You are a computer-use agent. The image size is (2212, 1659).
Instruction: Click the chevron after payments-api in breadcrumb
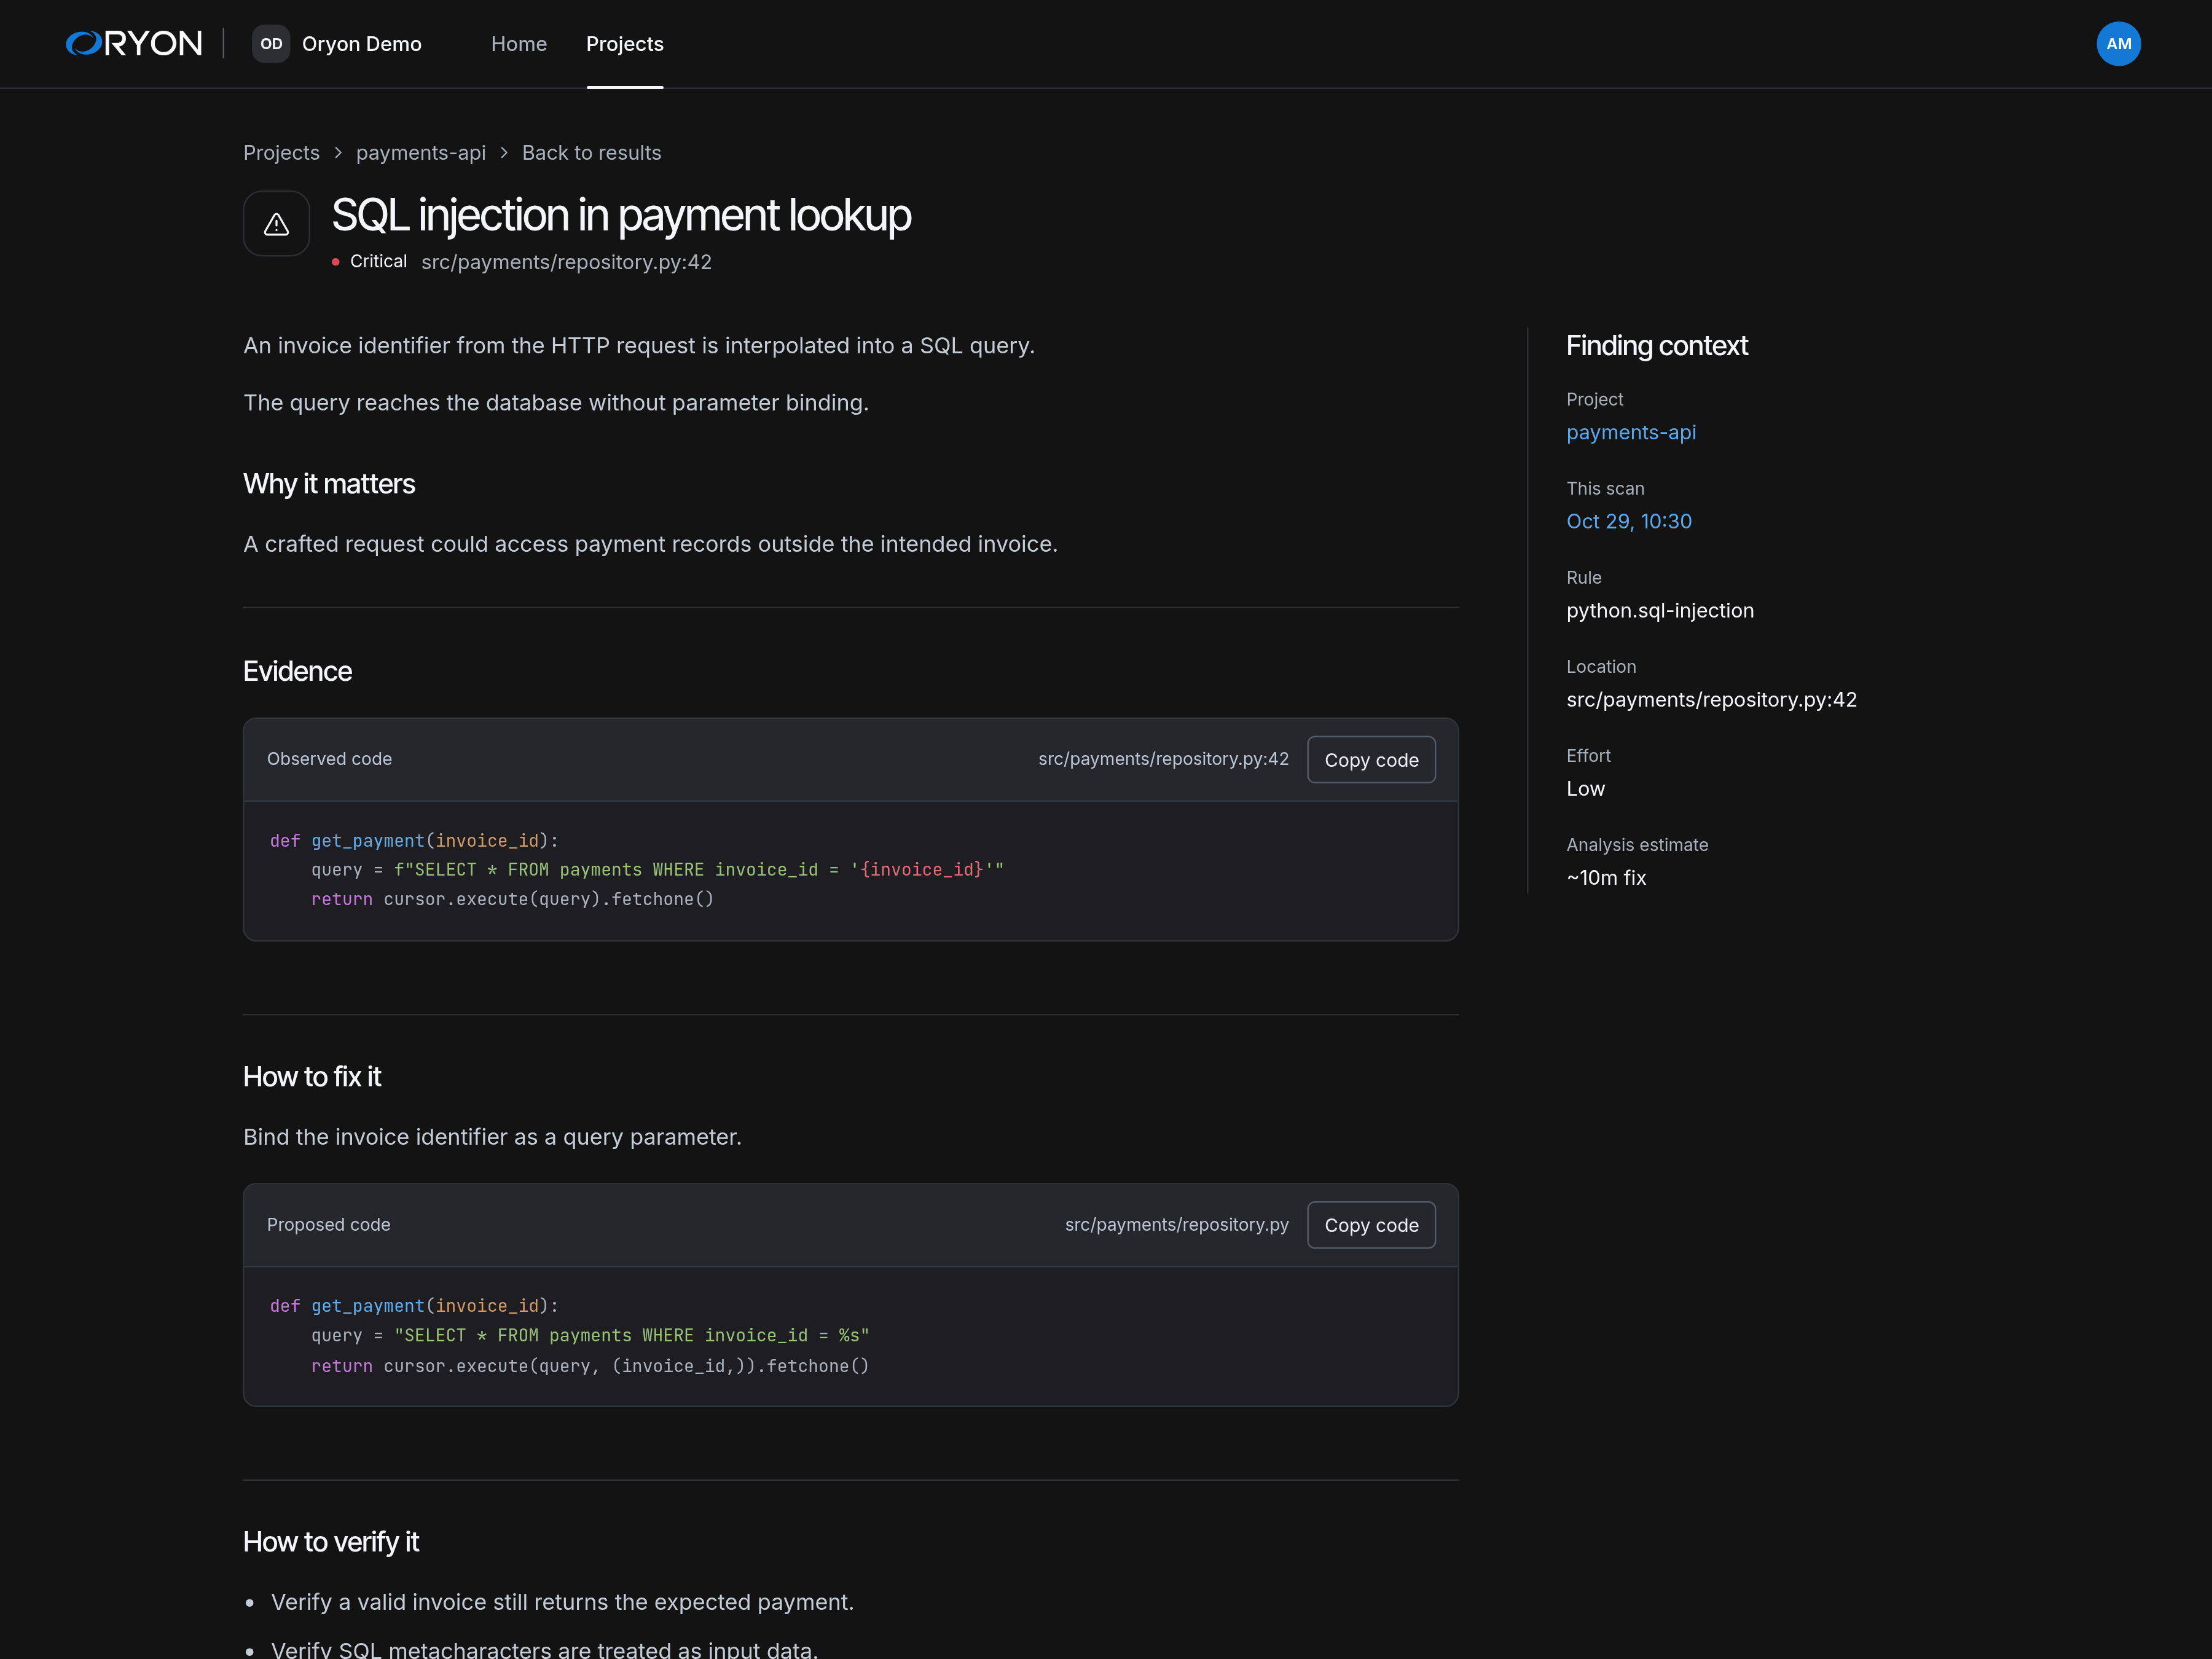click(x=504, y=153)
